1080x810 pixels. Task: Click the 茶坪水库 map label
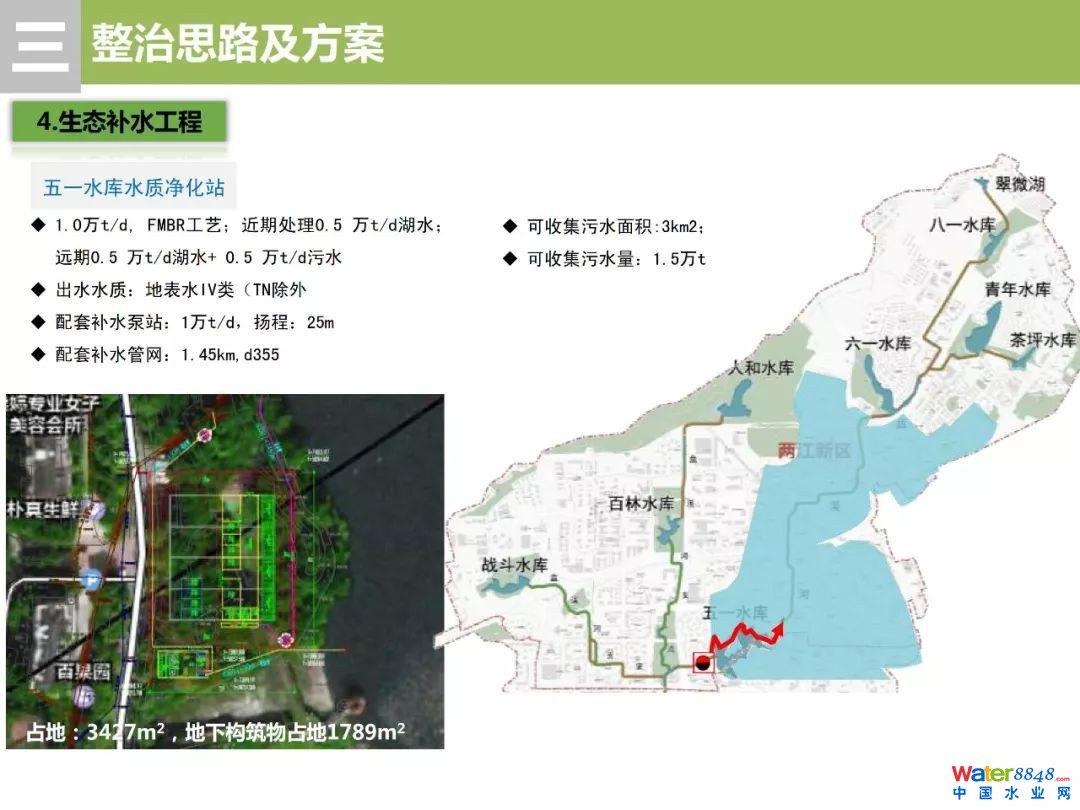(x=1042, y=340)
